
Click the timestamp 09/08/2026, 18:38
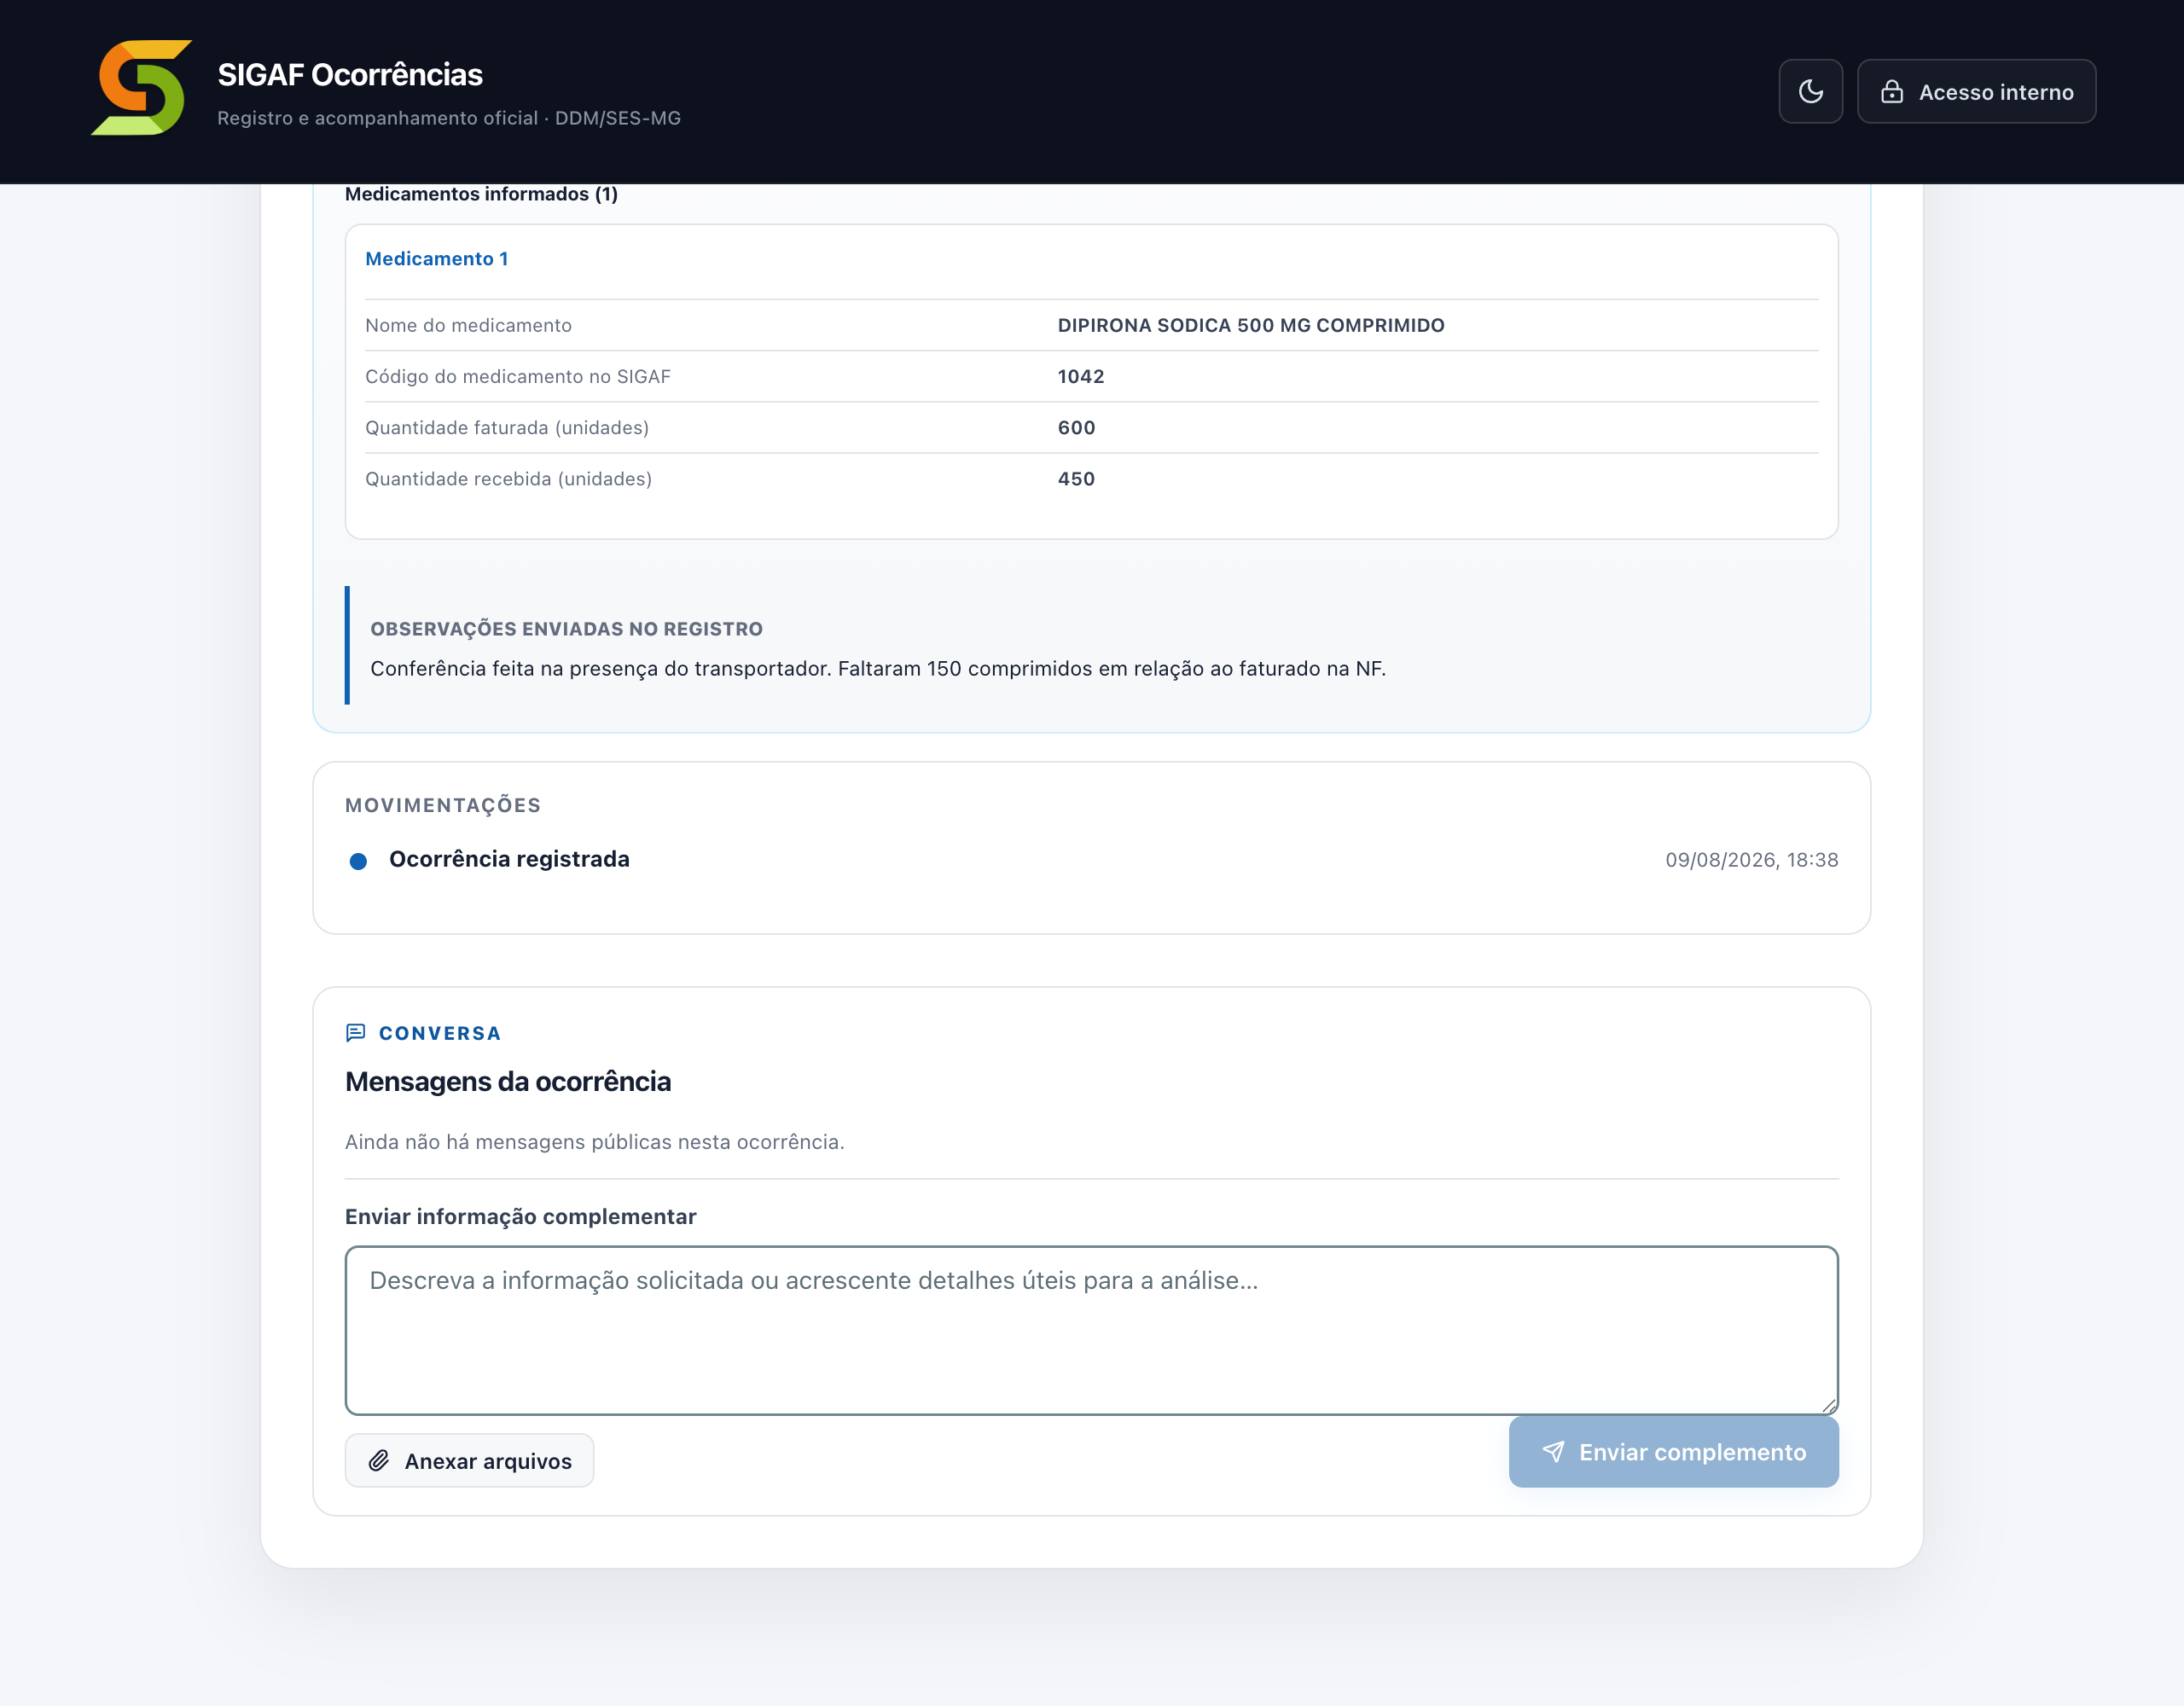coord(1751,860)
